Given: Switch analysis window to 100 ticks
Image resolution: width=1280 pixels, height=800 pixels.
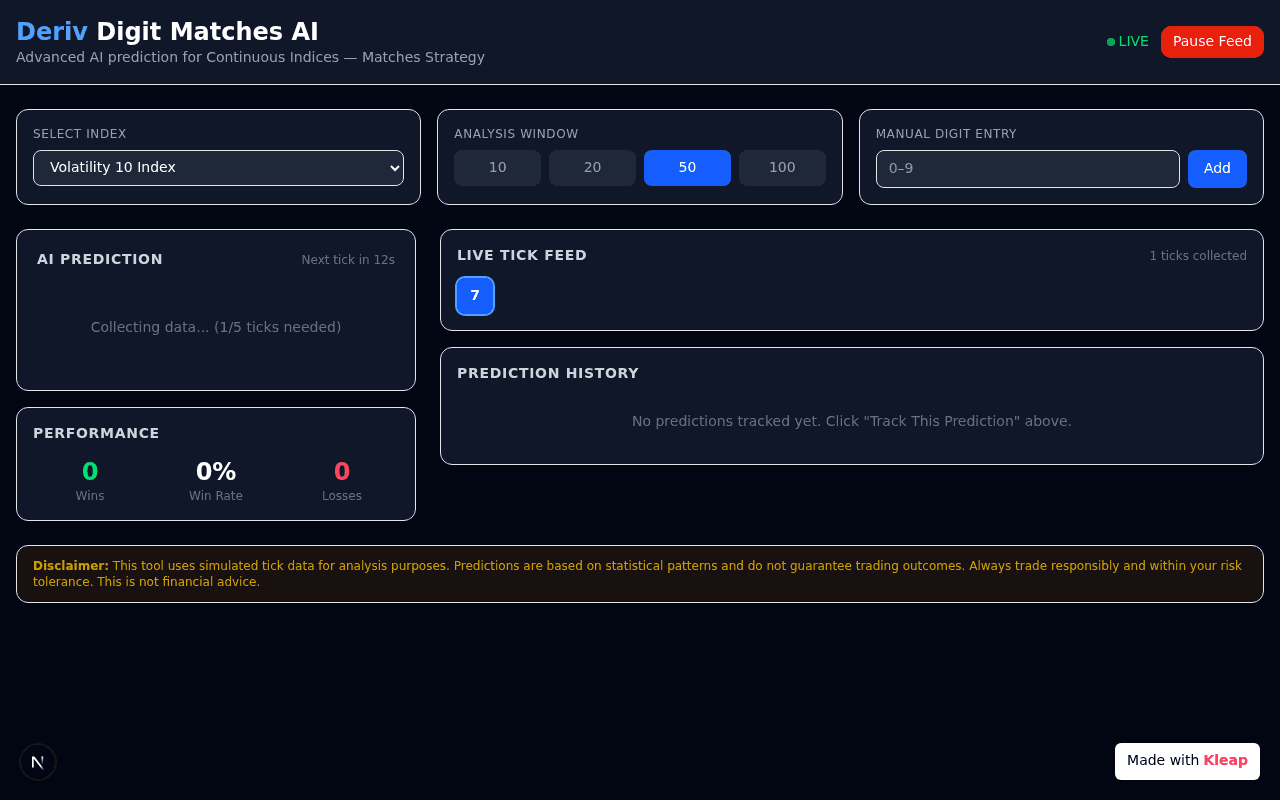Looking at the screenshot, I should pyautogui.click(x=782, y=168).
